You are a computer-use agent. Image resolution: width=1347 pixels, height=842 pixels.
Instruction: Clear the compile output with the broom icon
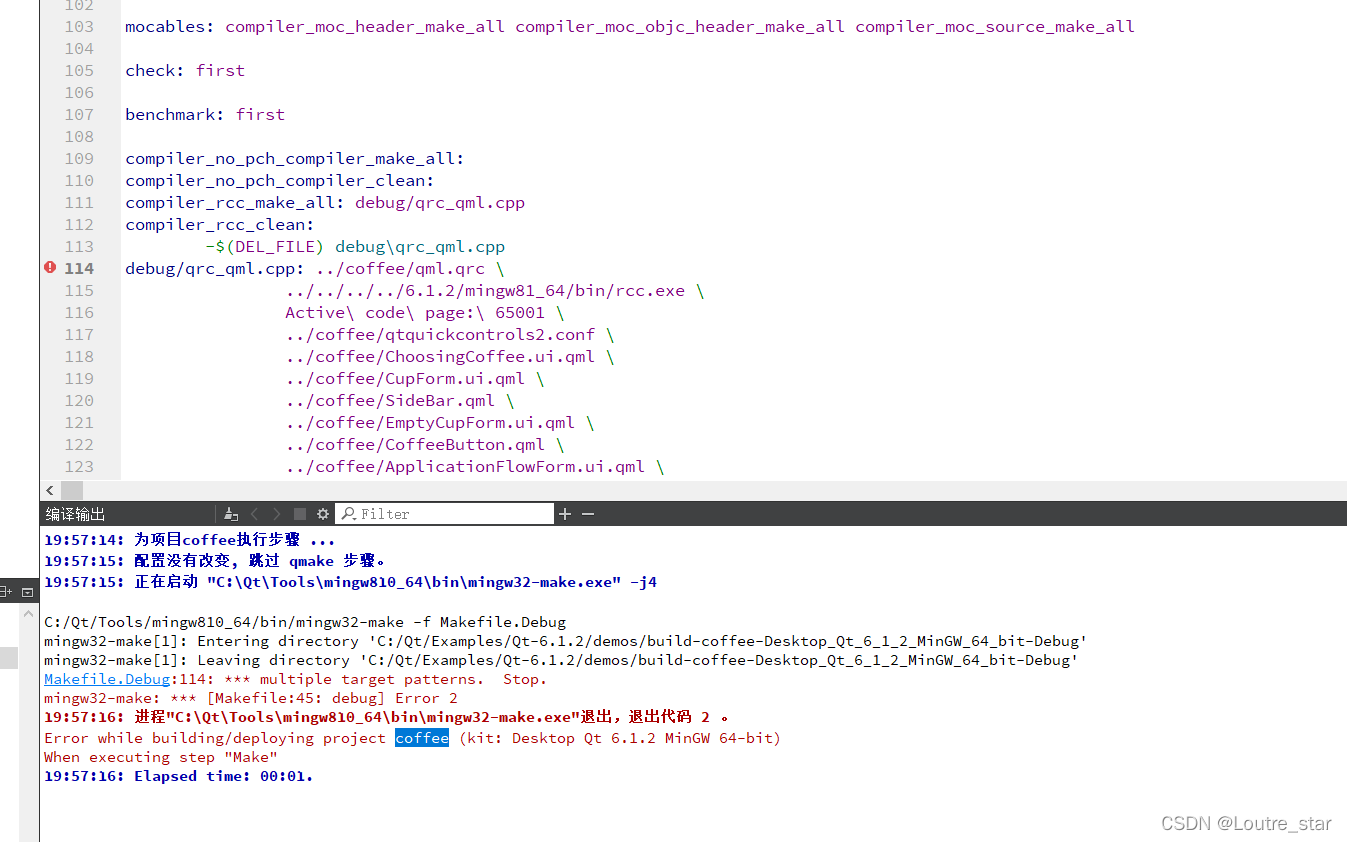coord(231,513)
